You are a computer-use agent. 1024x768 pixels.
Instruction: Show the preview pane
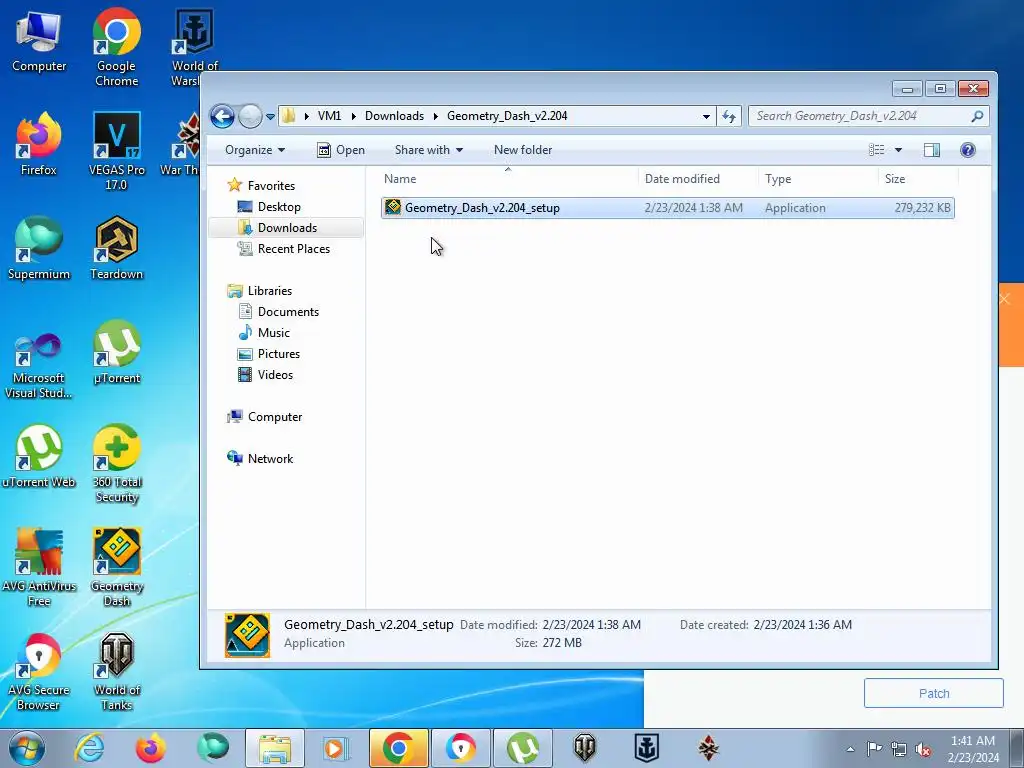[932, 150]
